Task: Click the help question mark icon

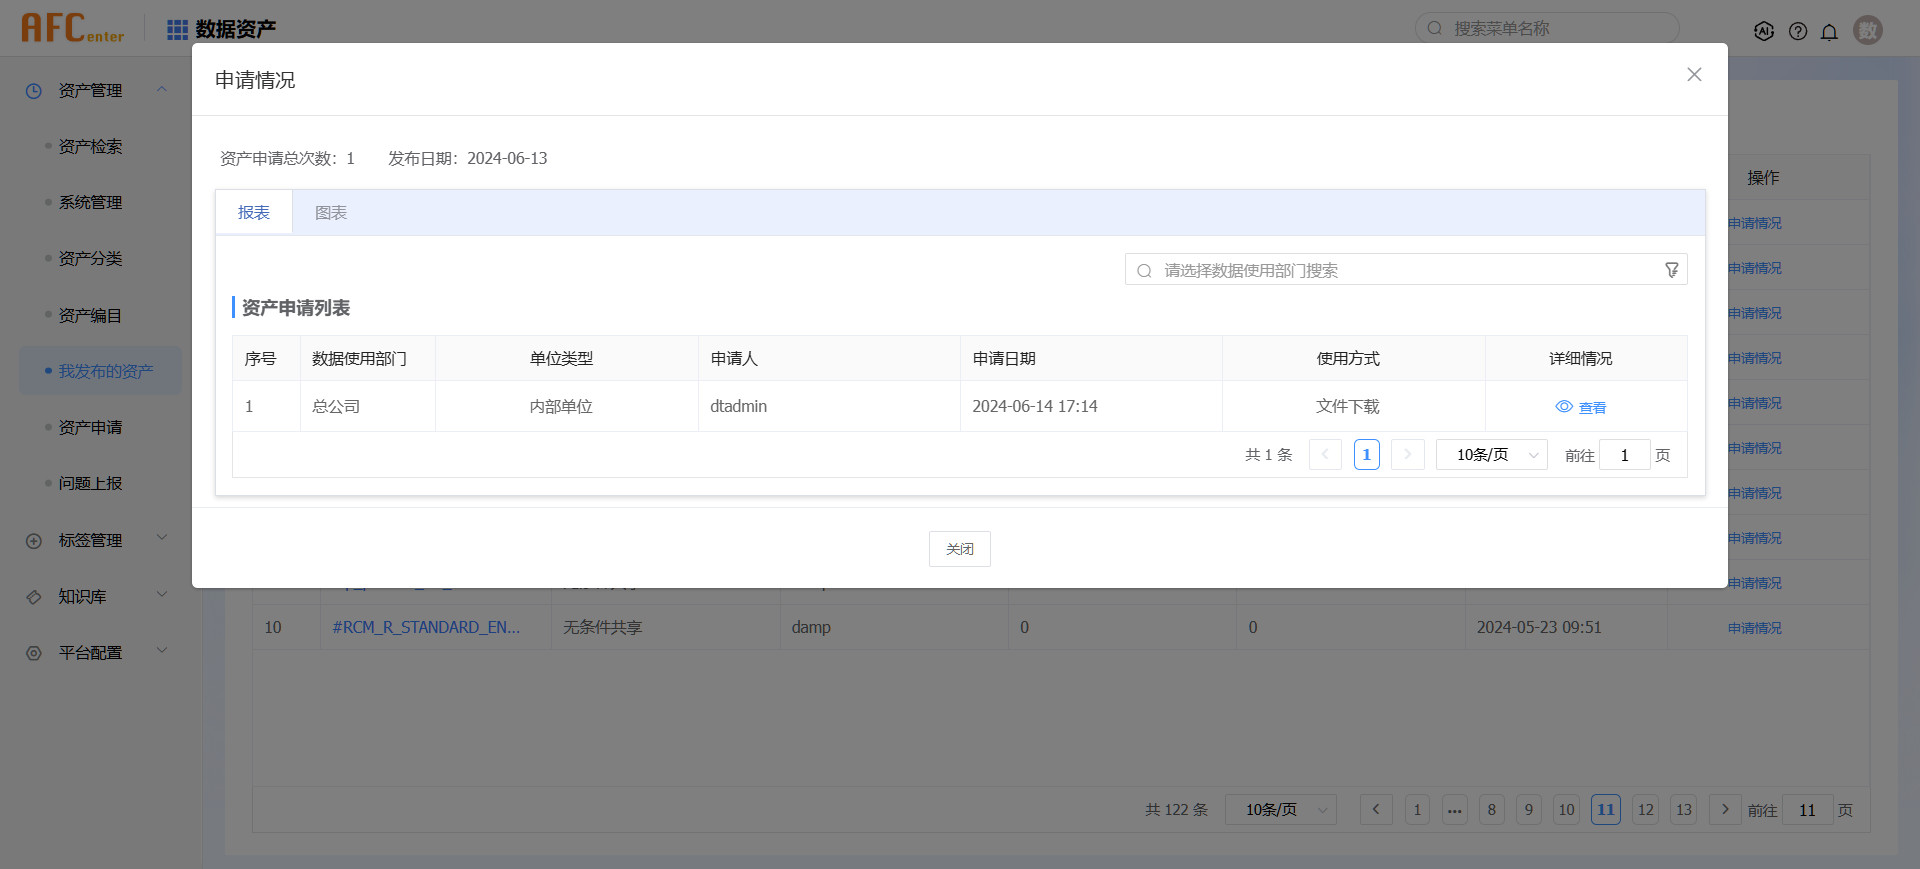Action: (1798, 31)
